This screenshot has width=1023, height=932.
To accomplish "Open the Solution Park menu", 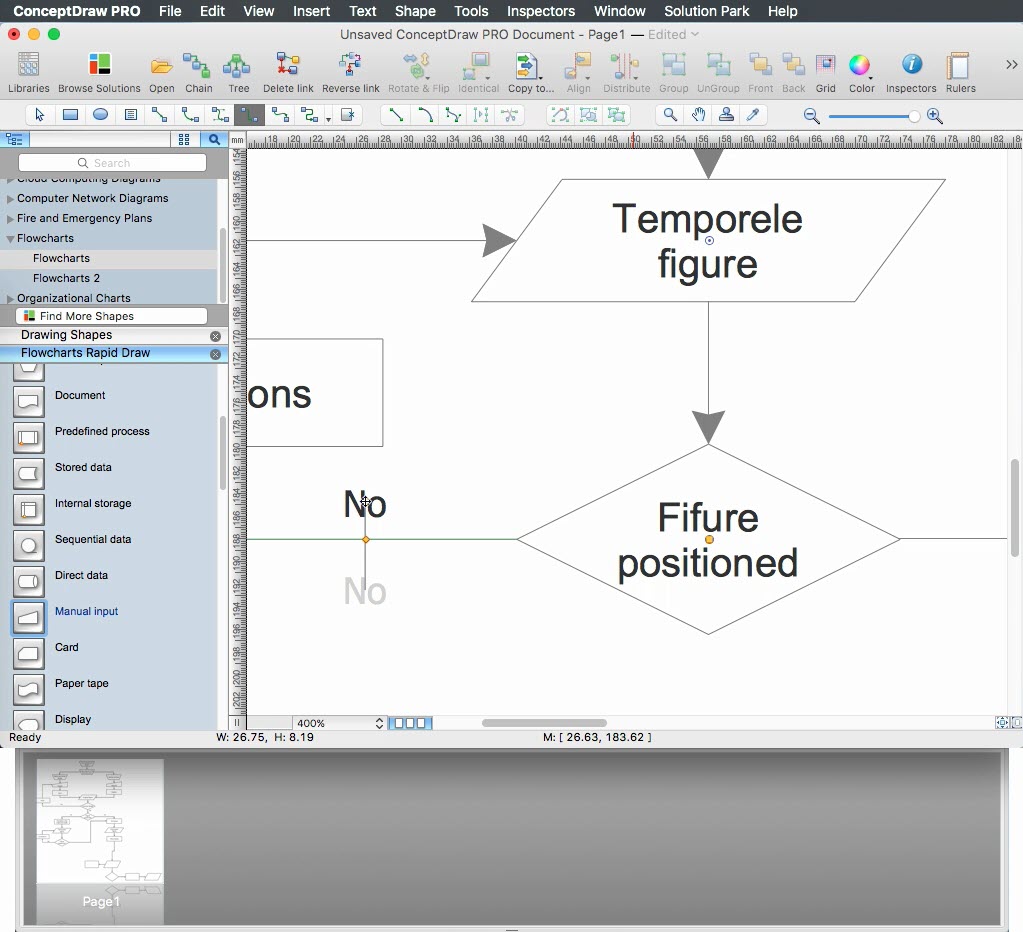I will [x=707, y=11].
